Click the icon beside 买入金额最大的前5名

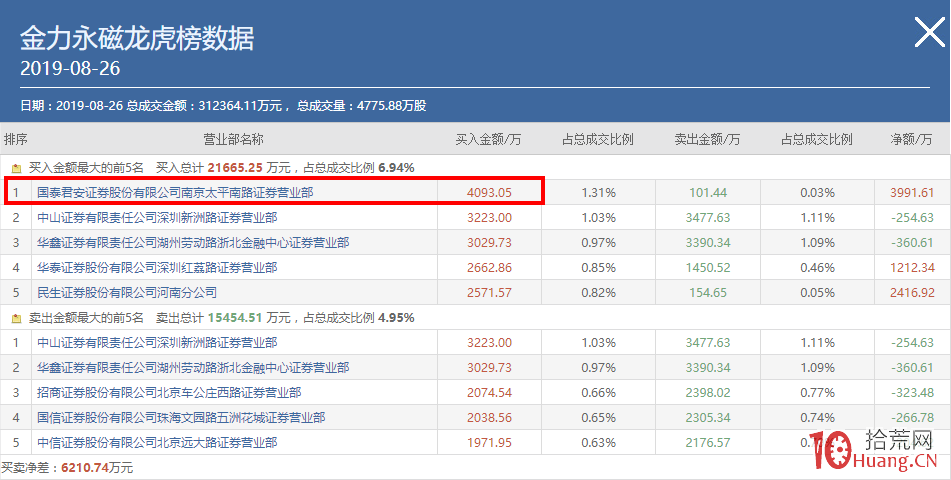click(x=16, y=168)
